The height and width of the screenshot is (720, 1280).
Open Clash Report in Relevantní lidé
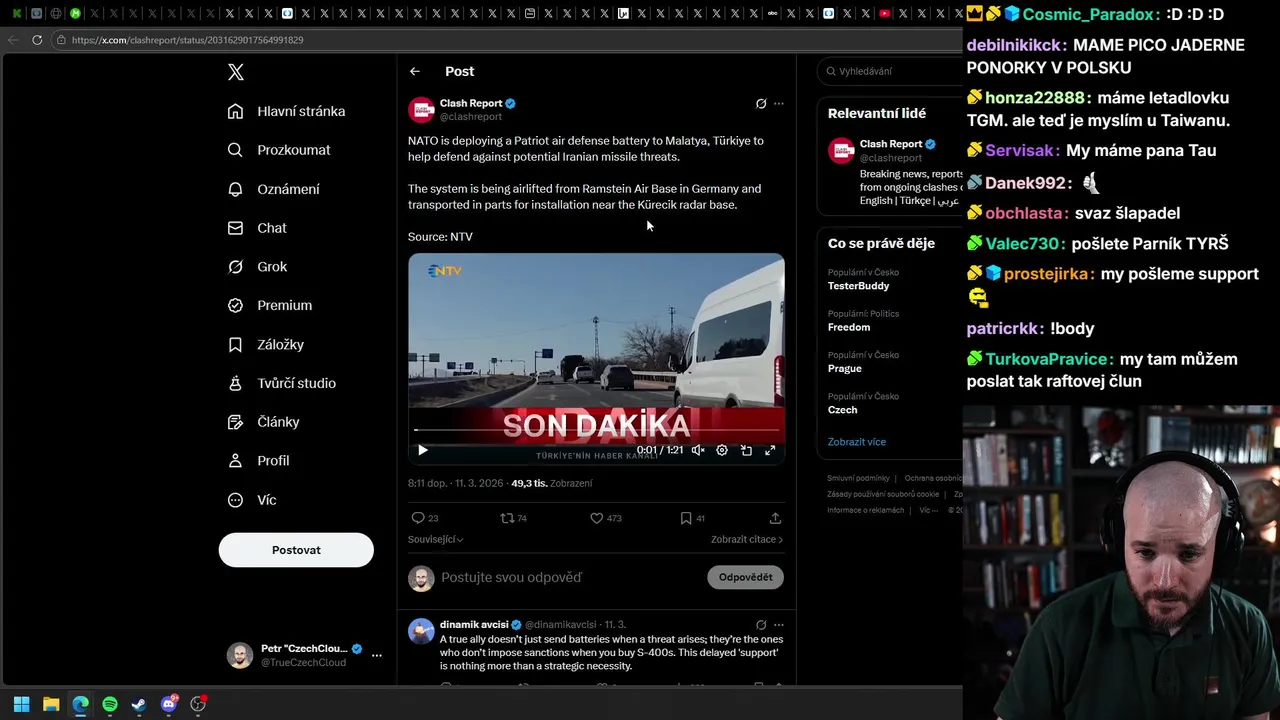pyautogui.click(x=891, y=144)
